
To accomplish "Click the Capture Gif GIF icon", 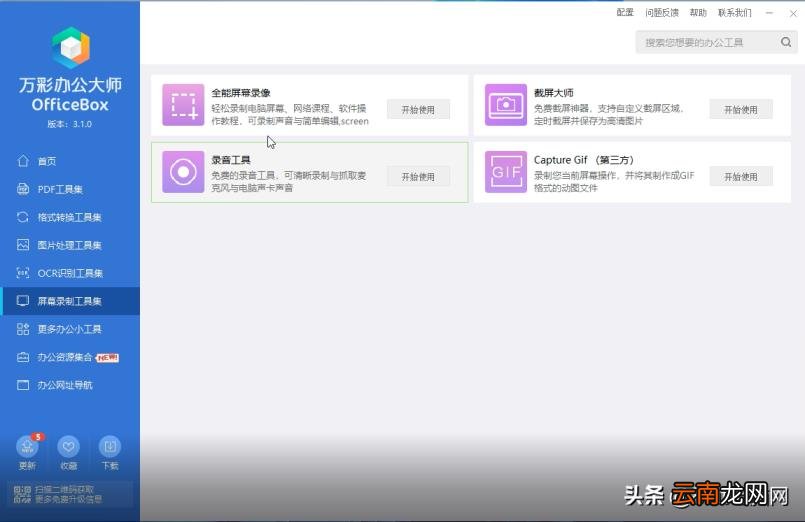I will pos(506,172).
